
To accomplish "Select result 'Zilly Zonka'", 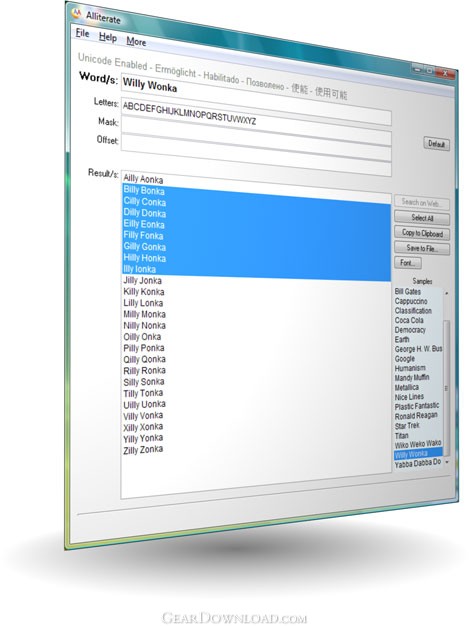I will point(143,450).
